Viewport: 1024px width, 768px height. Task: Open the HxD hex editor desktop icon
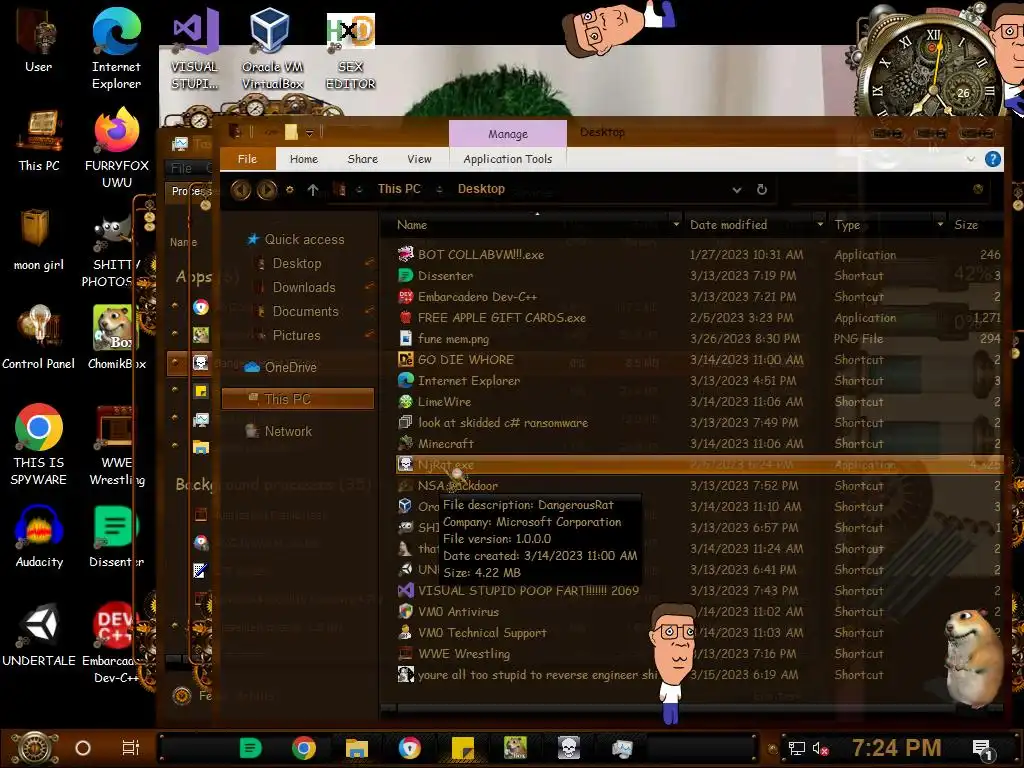click(x=350, y=51)
